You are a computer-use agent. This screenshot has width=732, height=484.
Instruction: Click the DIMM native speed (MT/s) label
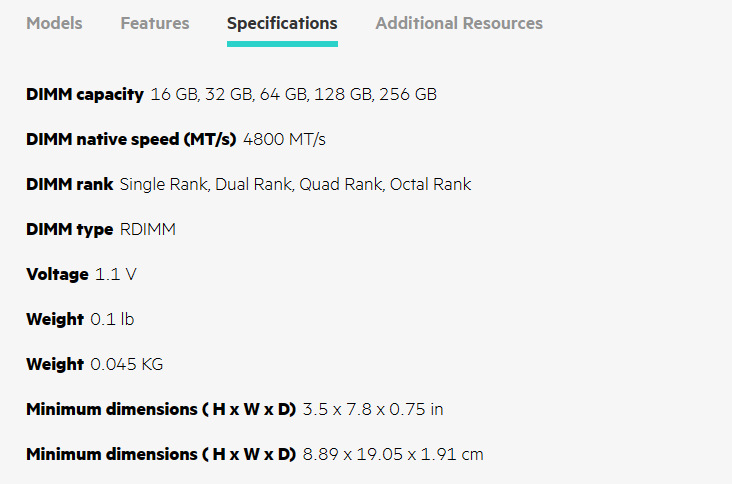131,139
